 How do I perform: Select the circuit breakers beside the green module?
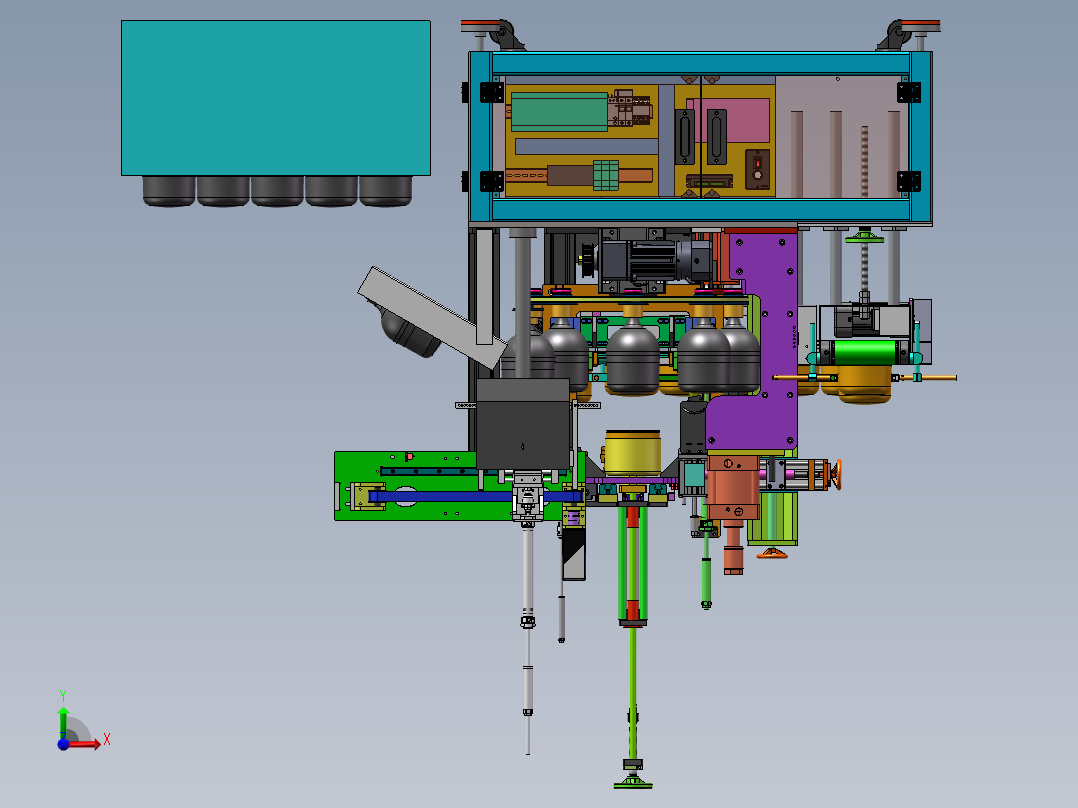629,108
